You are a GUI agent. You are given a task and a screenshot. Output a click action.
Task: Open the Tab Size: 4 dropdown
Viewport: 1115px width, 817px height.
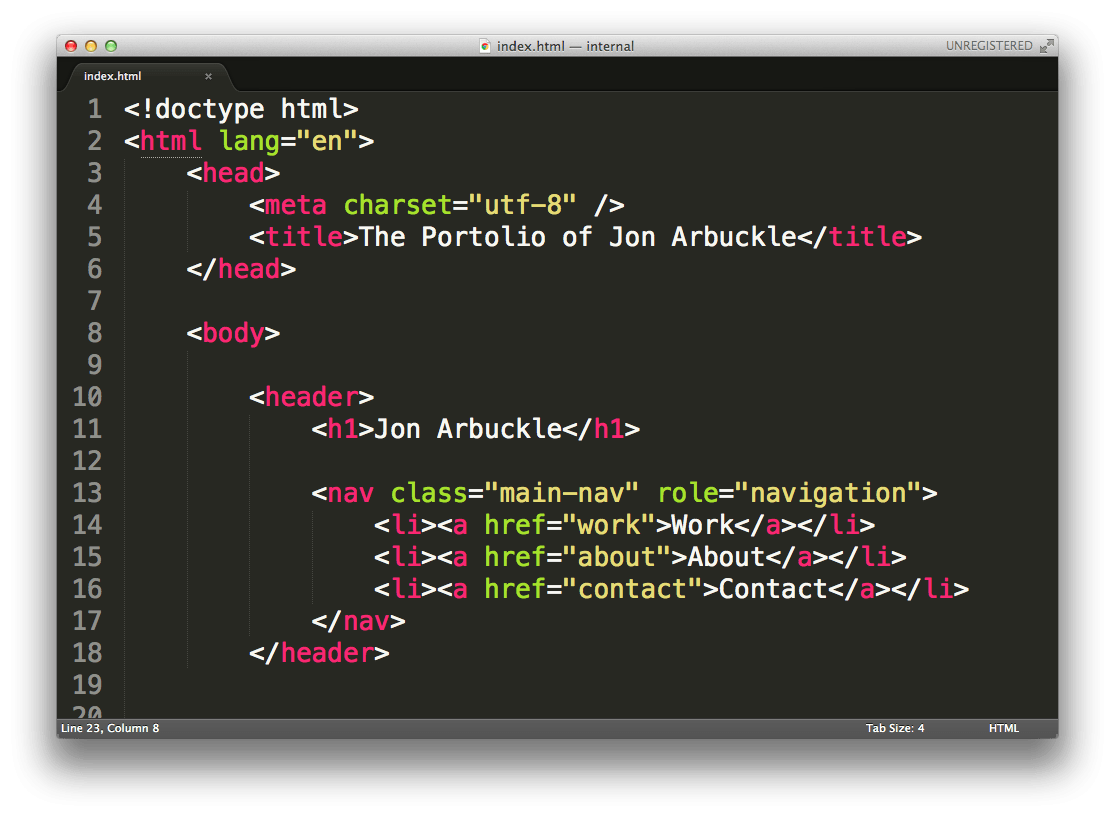click(895, 728)
